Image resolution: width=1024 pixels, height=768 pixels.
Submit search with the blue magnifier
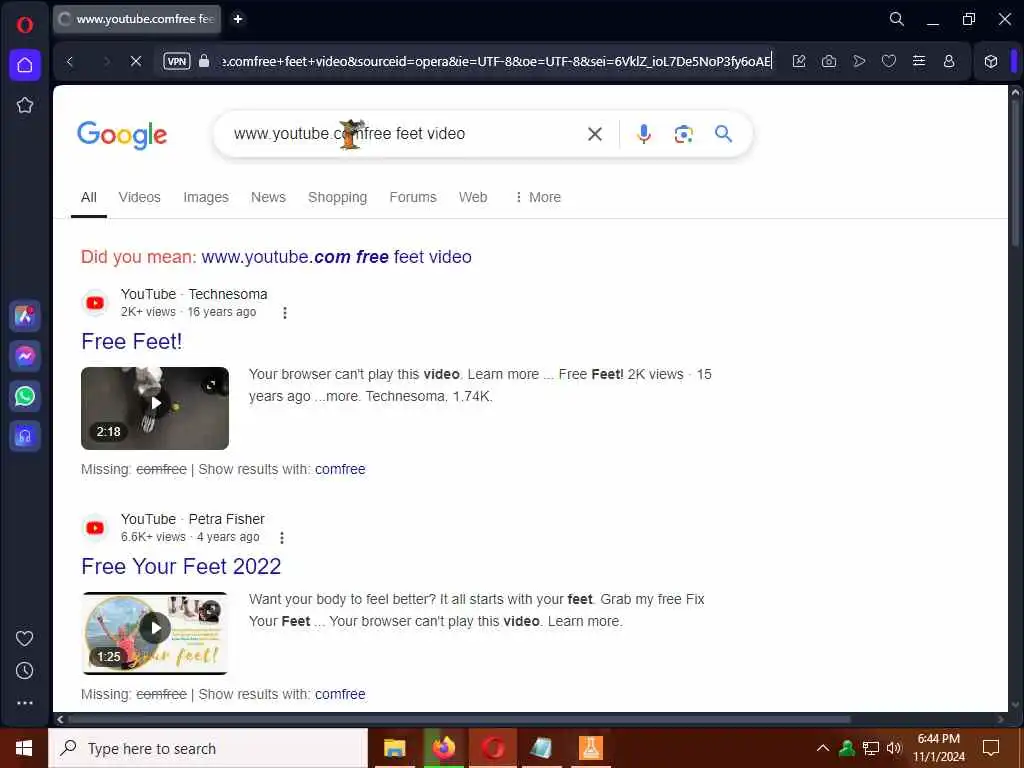tap(723, 134)
